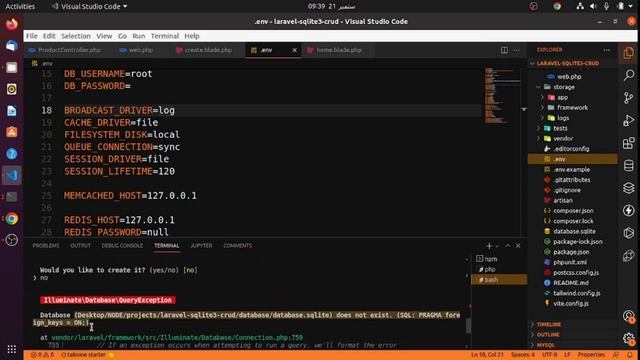Viewport: 640px width, 360px height.
Task: Click tabnine starter in status bar
Action: [87, 355]
